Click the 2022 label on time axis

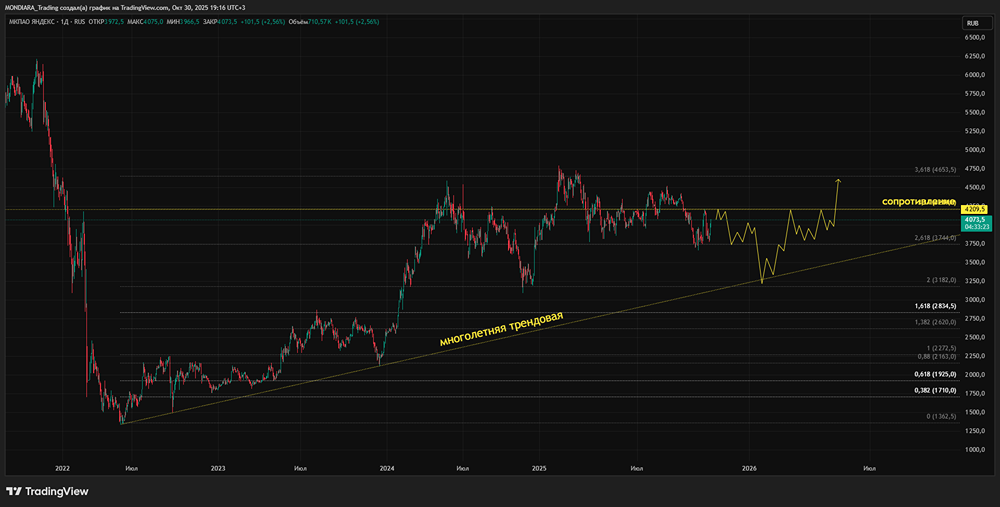[62, 468]
